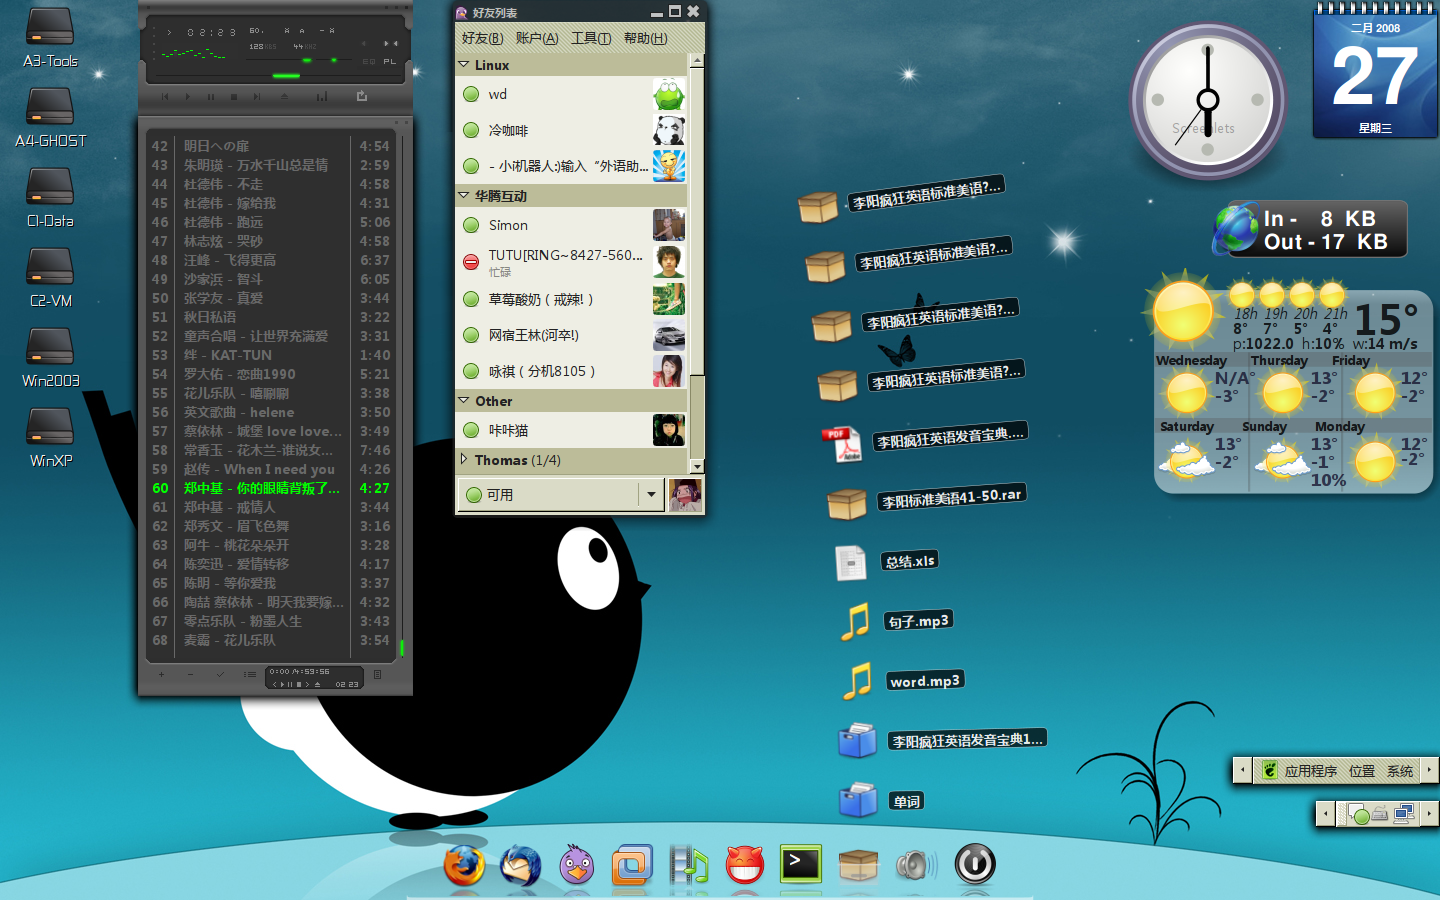The width and height of the screenshot is (1440, 900).
Task: Launch Firefox from the dock
Action: click(x=464, y=865)
